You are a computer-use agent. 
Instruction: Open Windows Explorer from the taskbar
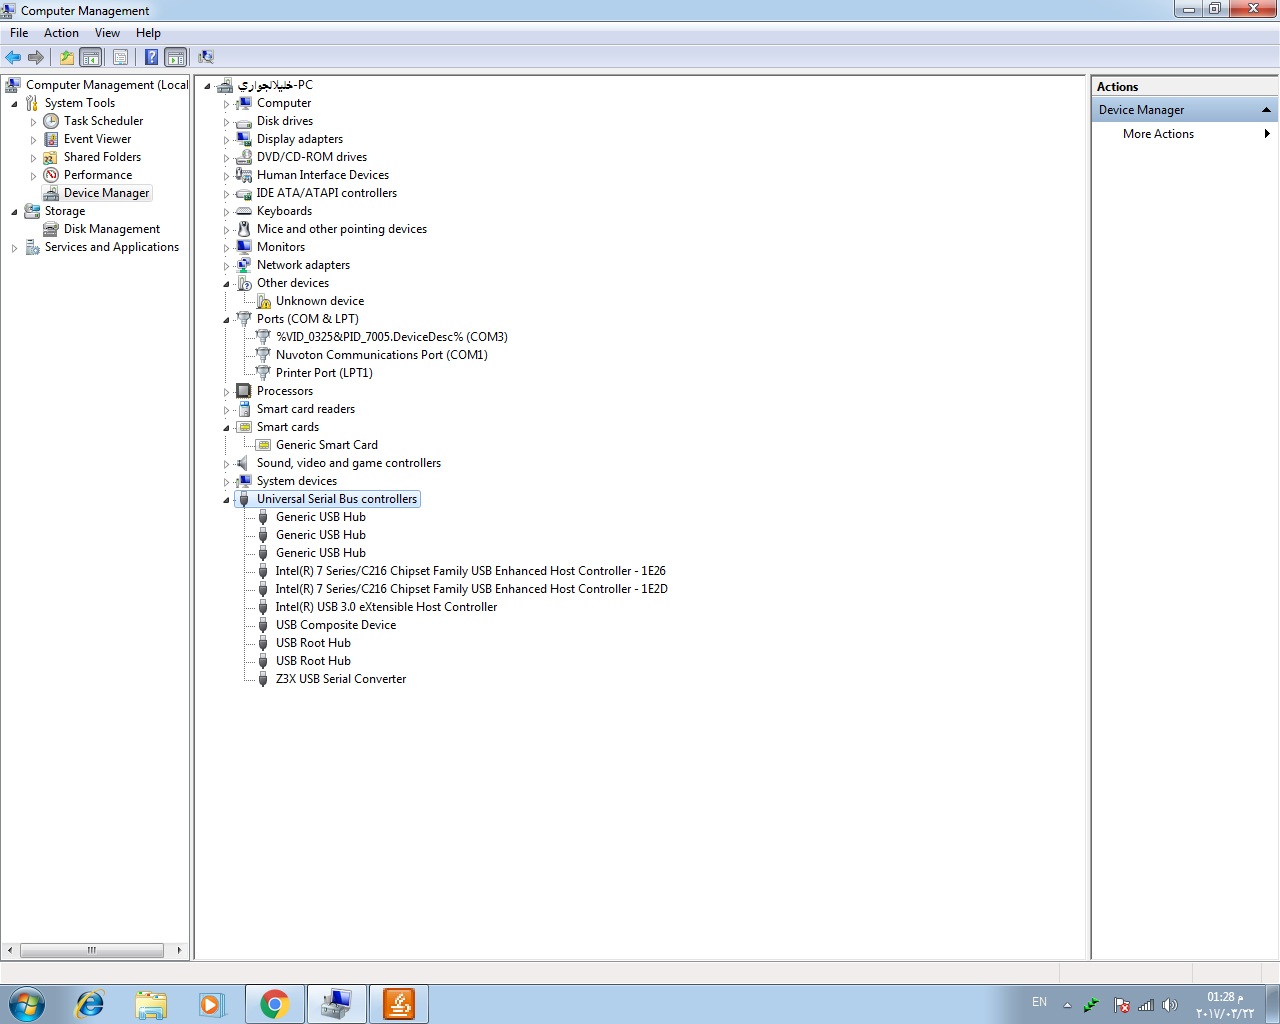[x=151, y=1004]
